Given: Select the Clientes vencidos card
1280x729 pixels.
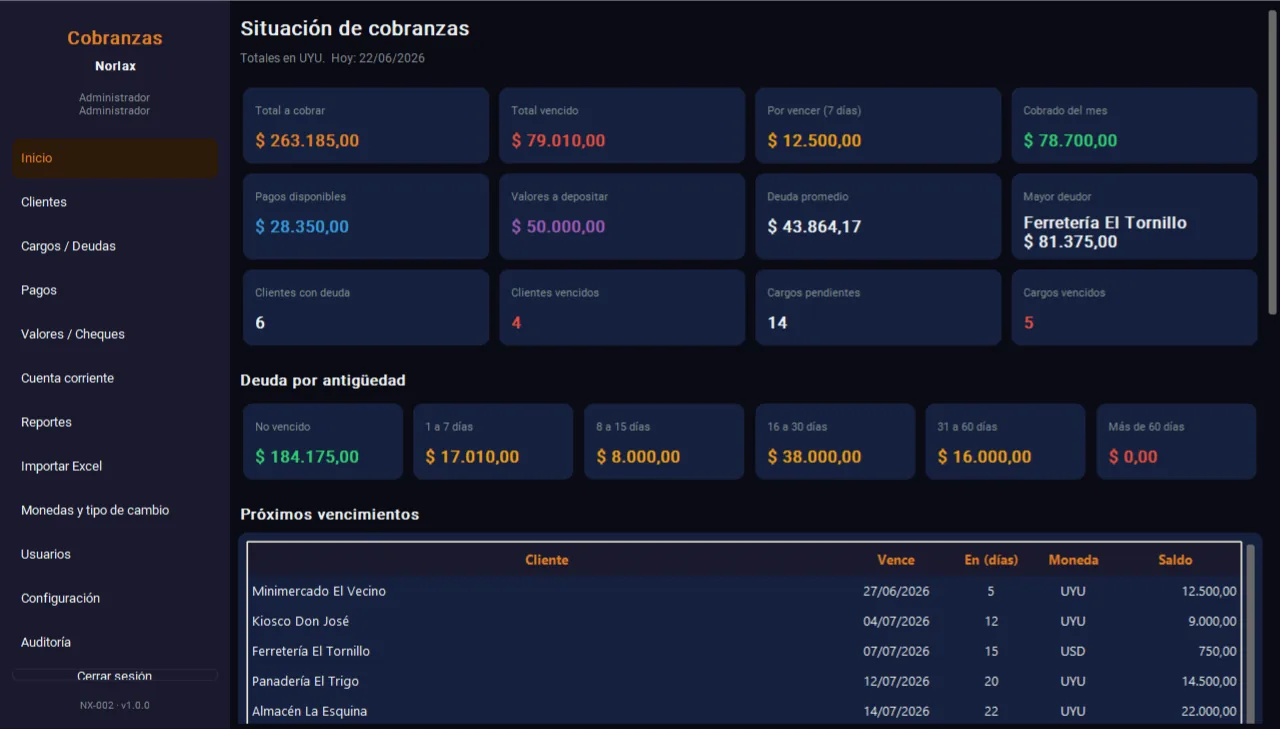Looking at the screenshot, I should (x=622, y=308).
